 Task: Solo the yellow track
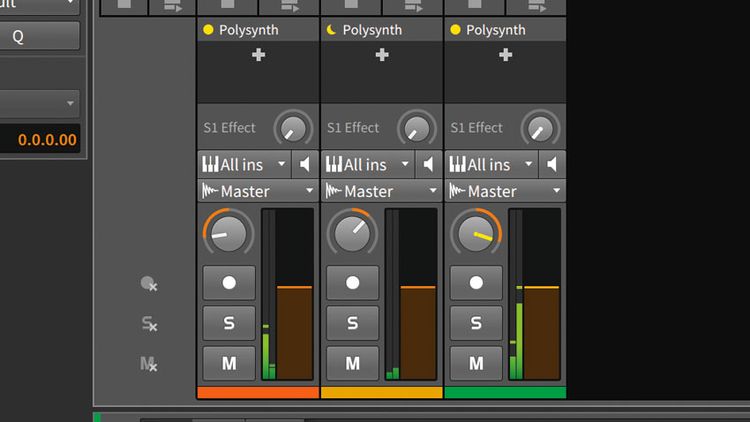(353, 323)
